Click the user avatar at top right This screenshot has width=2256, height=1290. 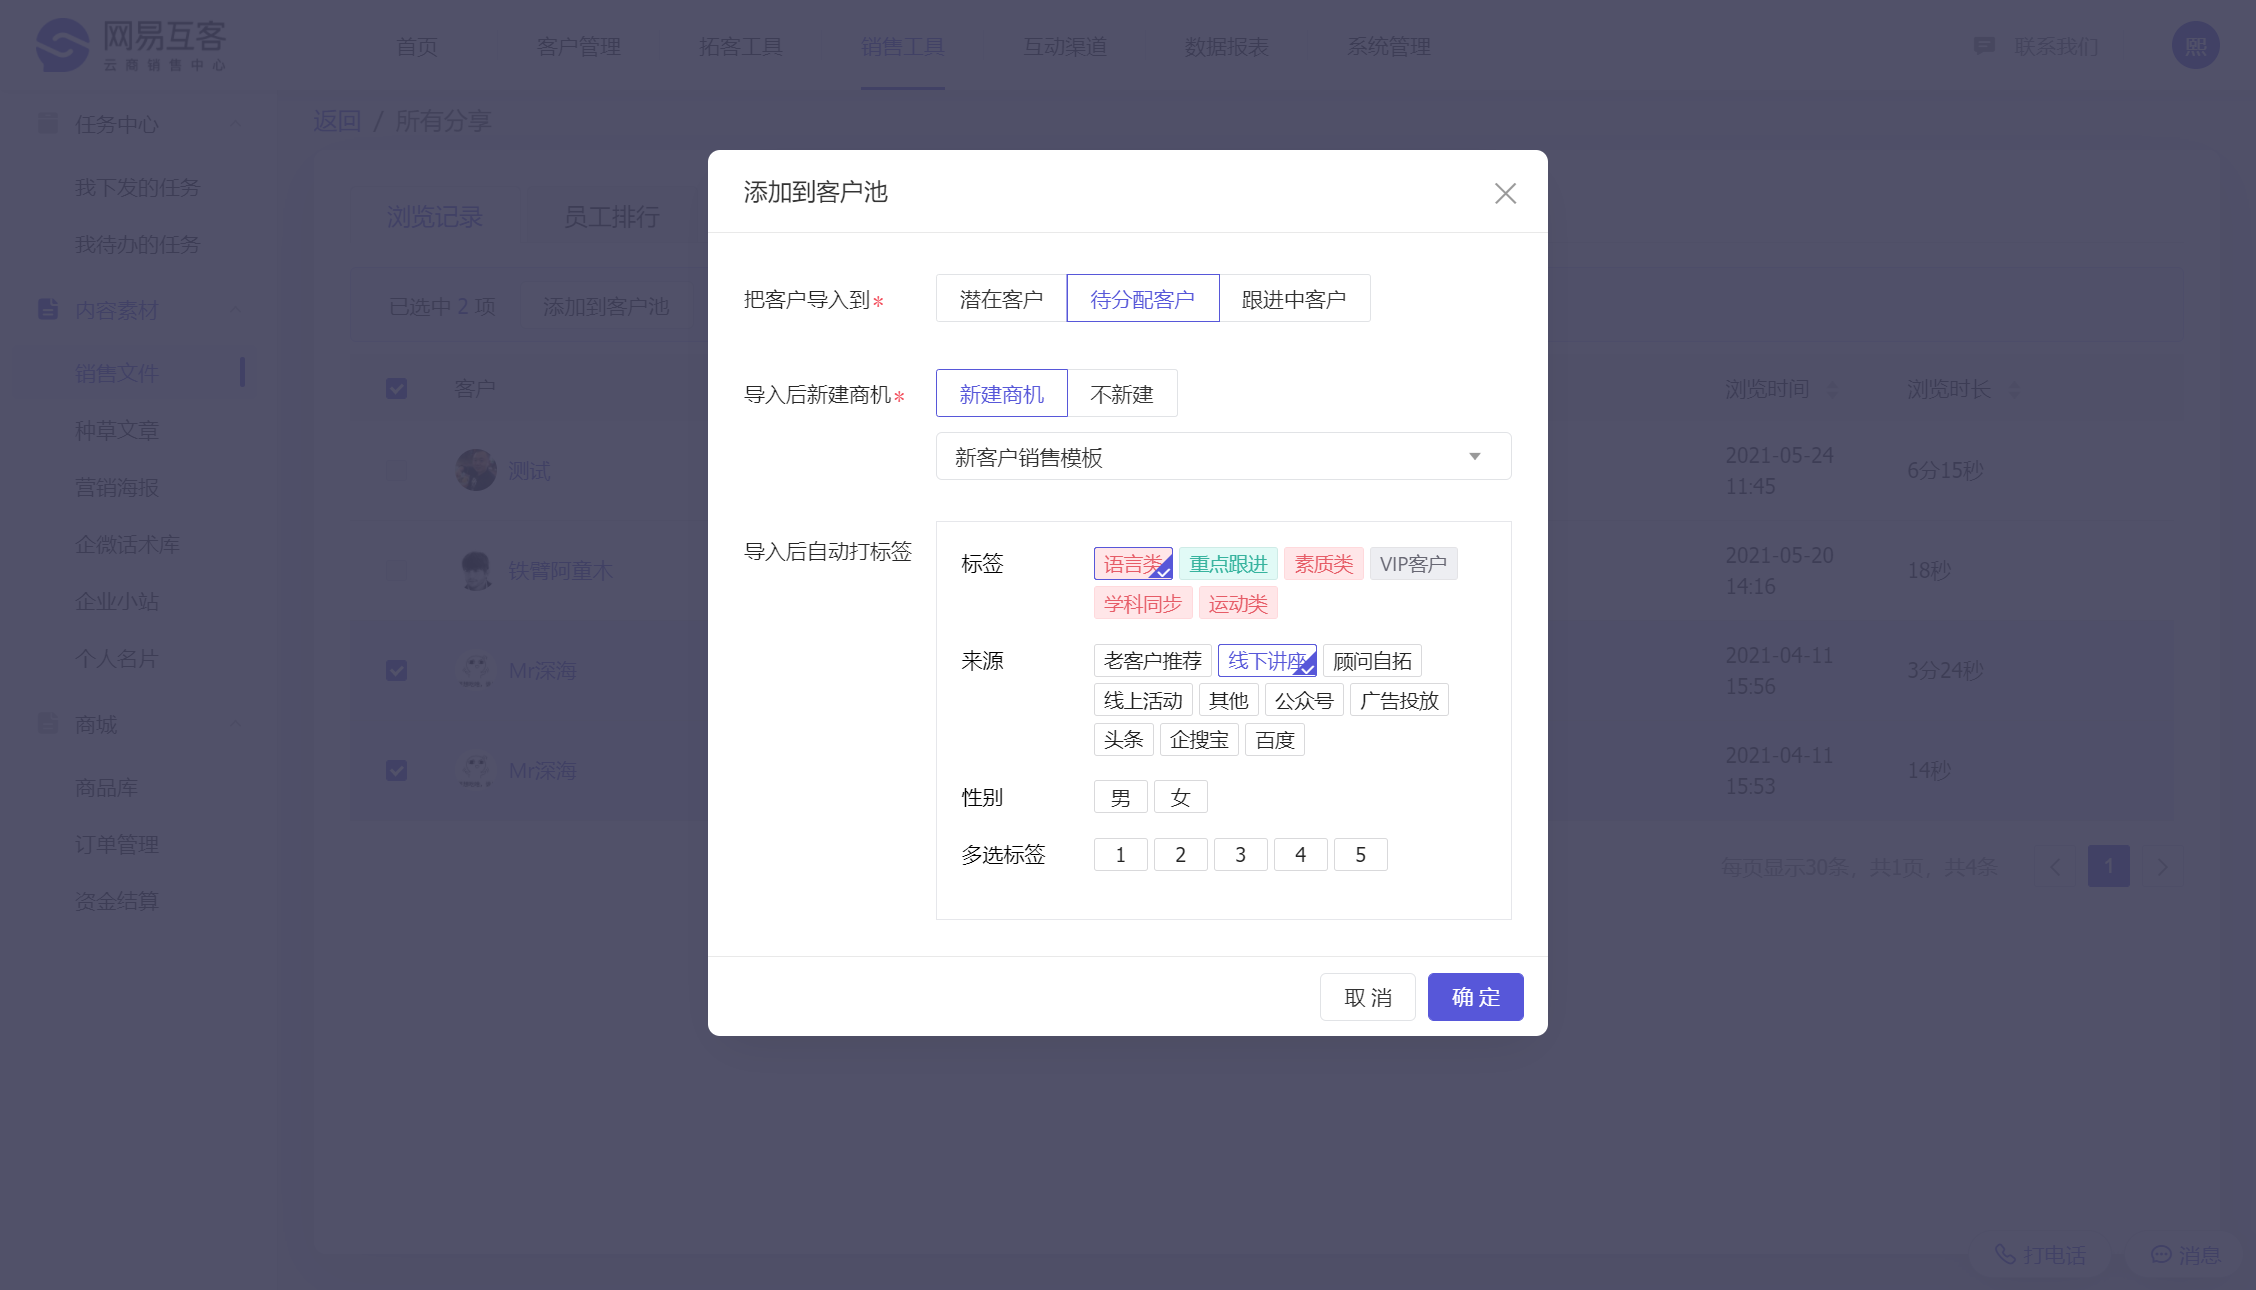tap(2195, 46)
